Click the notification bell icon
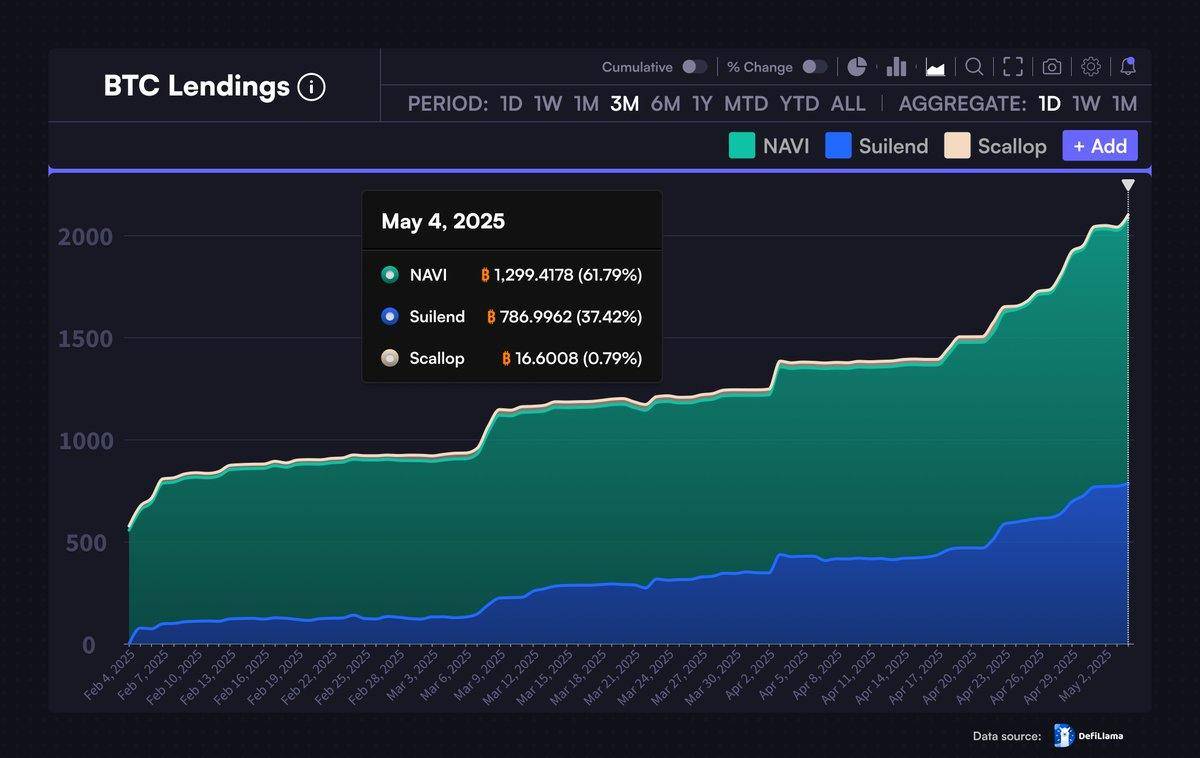This screenshot has height=758, width=1200. [x=1128, y=67]
